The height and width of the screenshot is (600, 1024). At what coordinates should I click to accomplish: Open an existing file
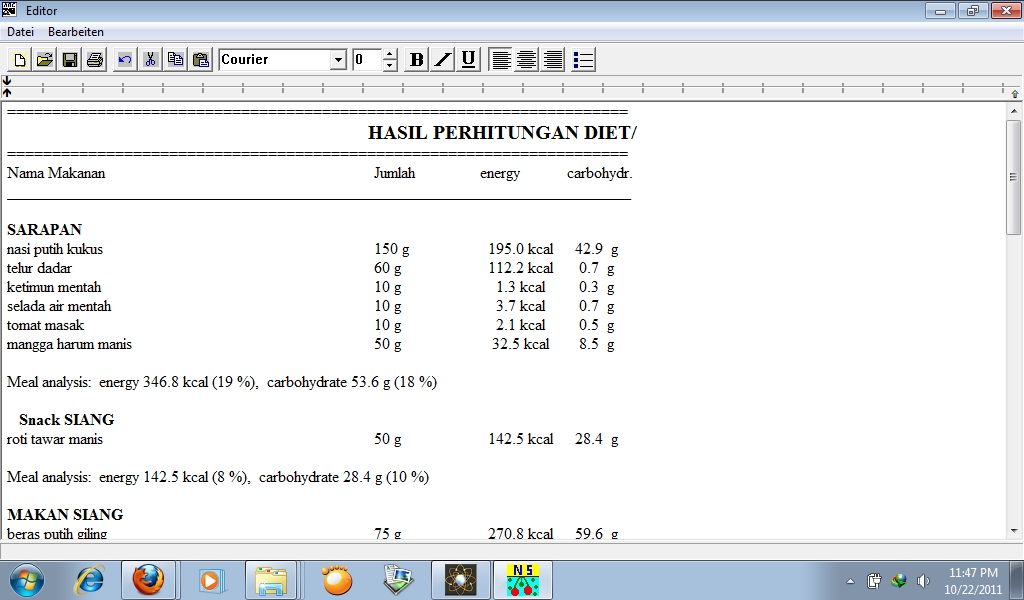43,59
